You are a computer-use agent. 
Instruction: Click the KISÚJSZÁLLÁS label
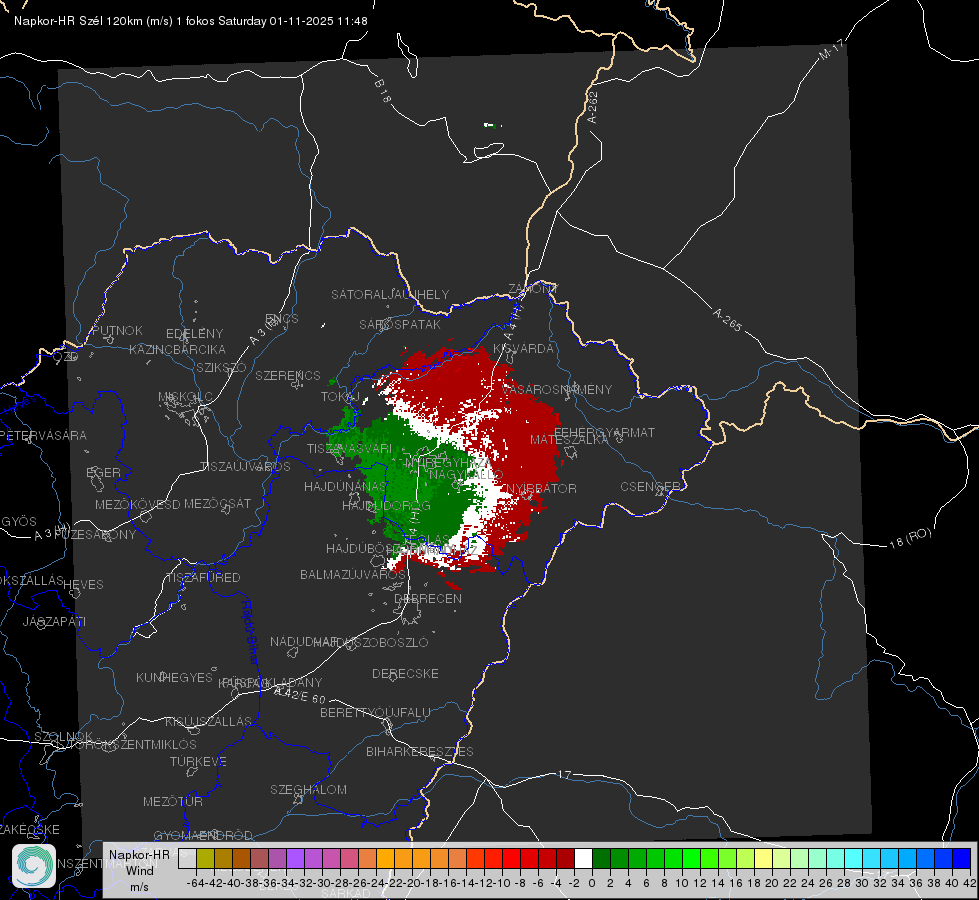coord(209,721)
